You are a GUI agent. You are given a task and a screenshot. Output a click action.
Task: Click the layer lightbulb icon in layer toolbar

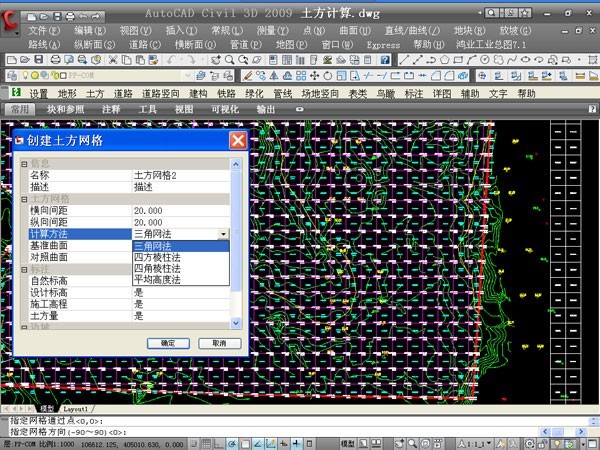tap(23, 76)
